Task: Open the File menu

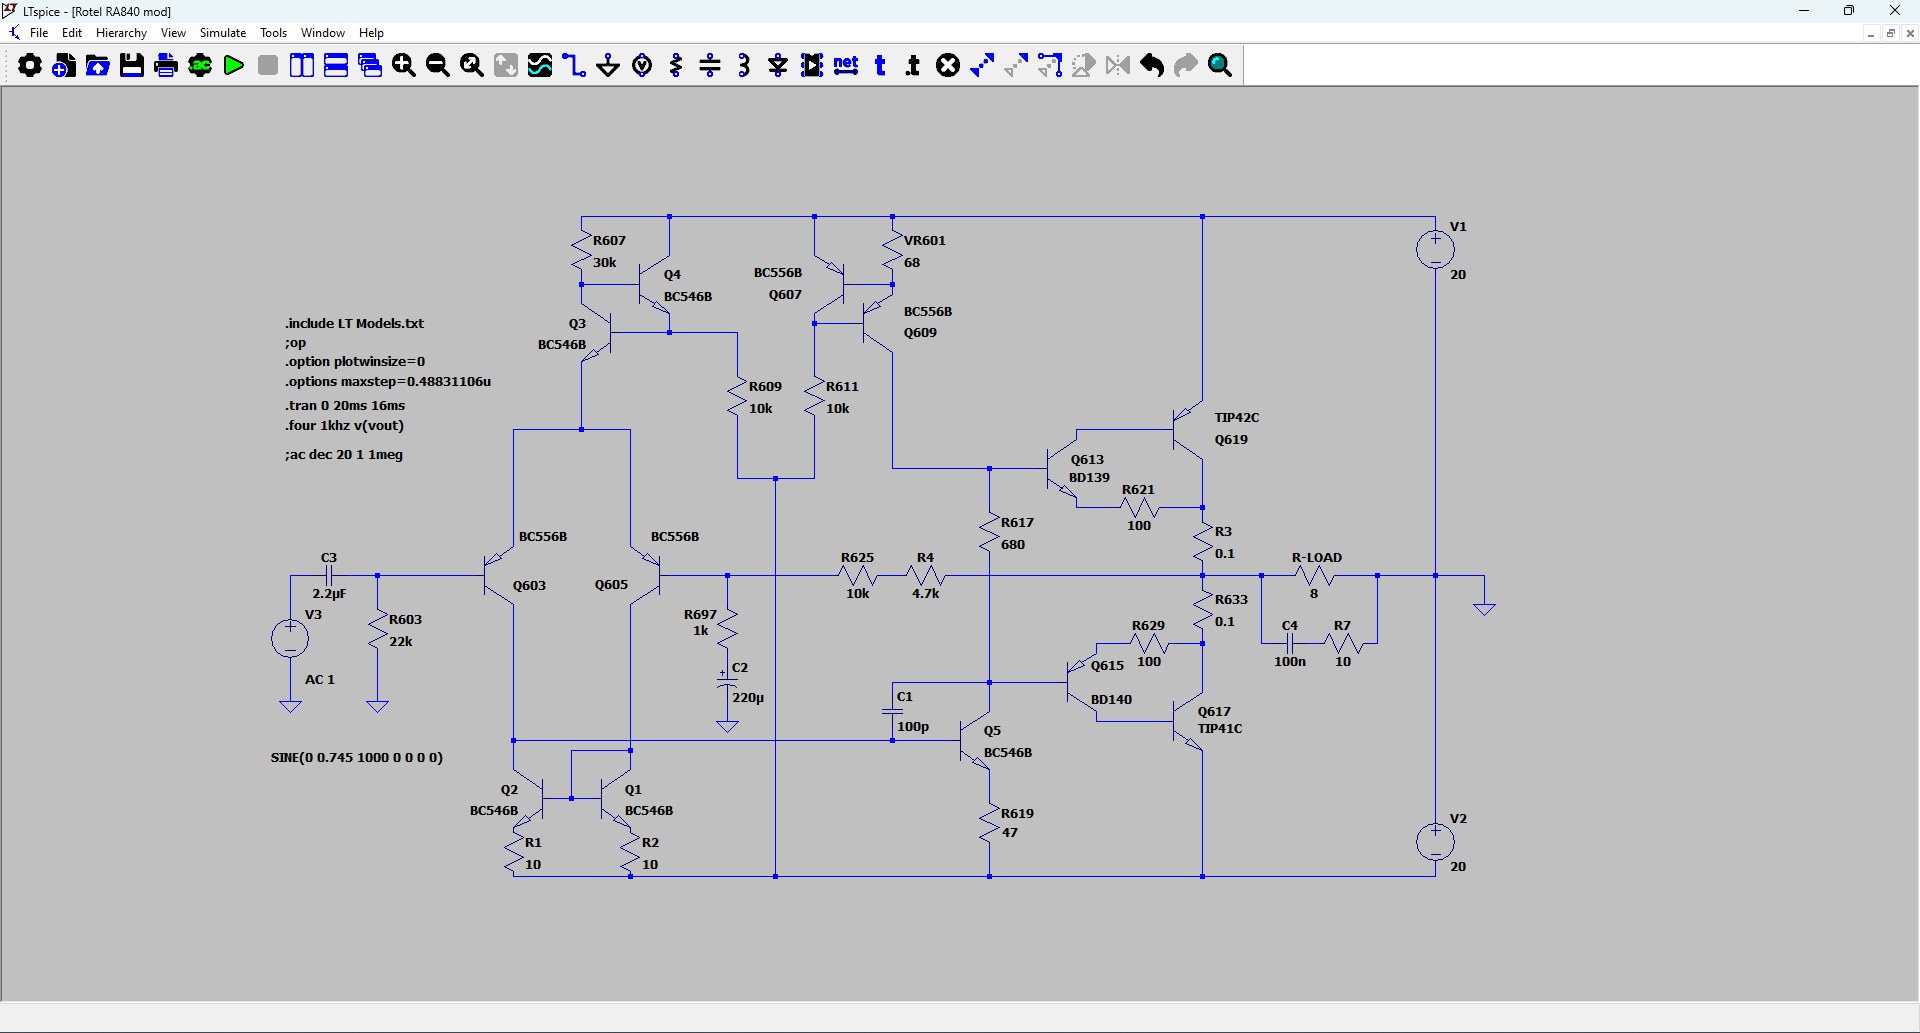Action: 39,33
